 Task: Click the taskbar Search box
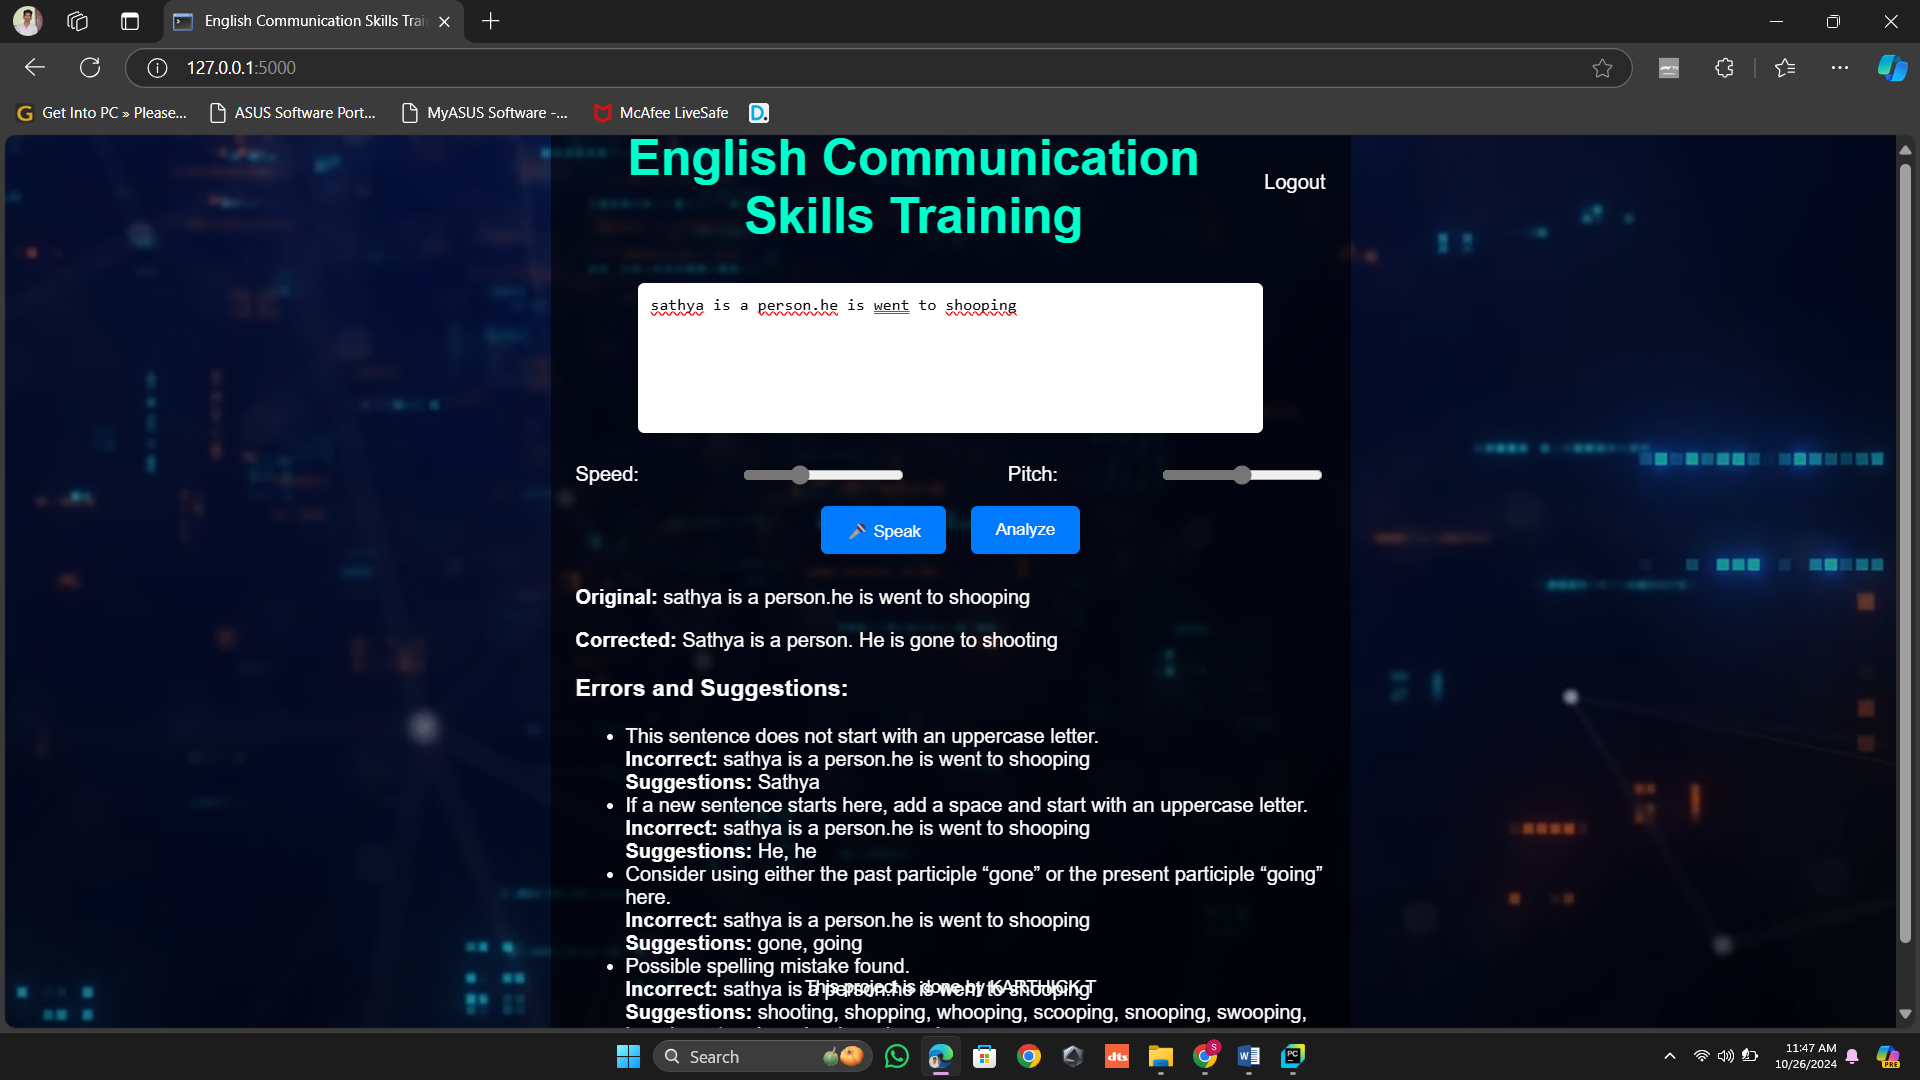click(762, 1056)
